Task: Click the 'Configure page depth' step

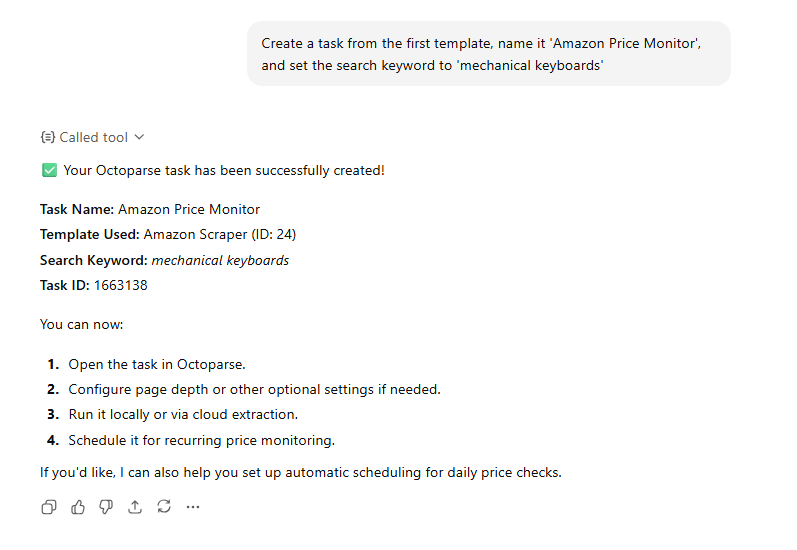Action: click(254, 389)
